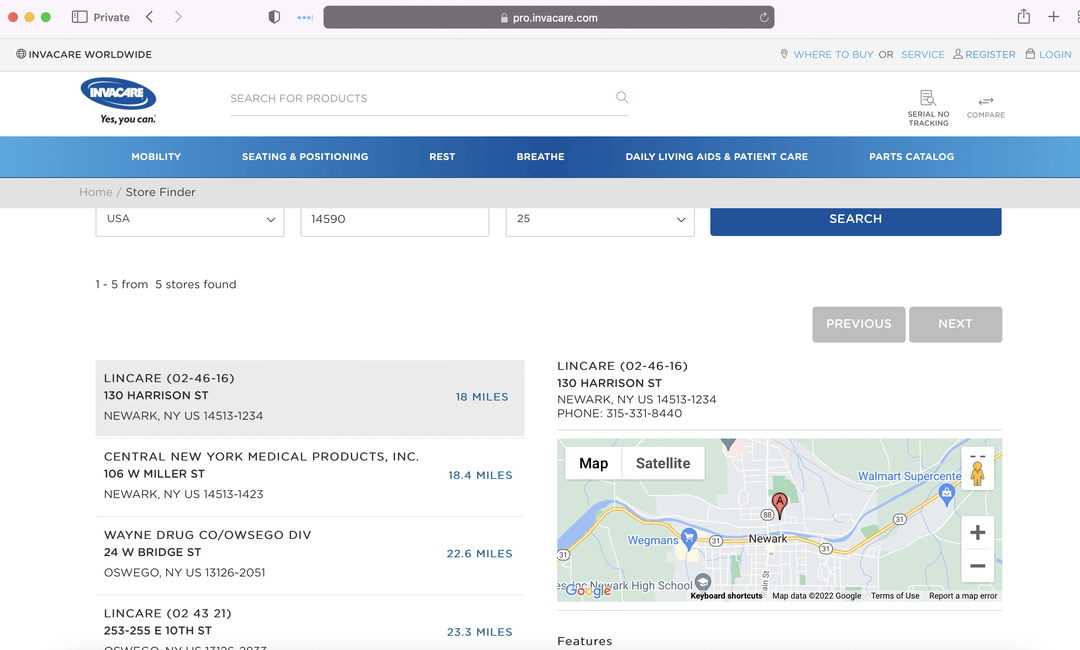Zoom in on the map
Screen dimensions: 1080x650
[977, 533]
